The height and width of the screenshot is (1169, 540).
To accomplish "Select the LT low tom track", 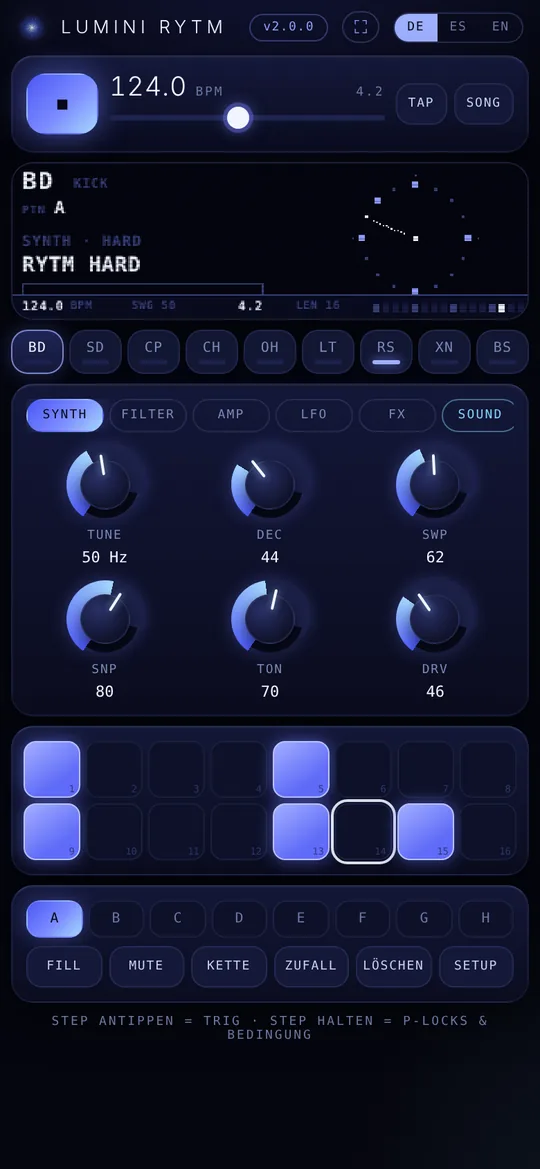I will [328, 351].
